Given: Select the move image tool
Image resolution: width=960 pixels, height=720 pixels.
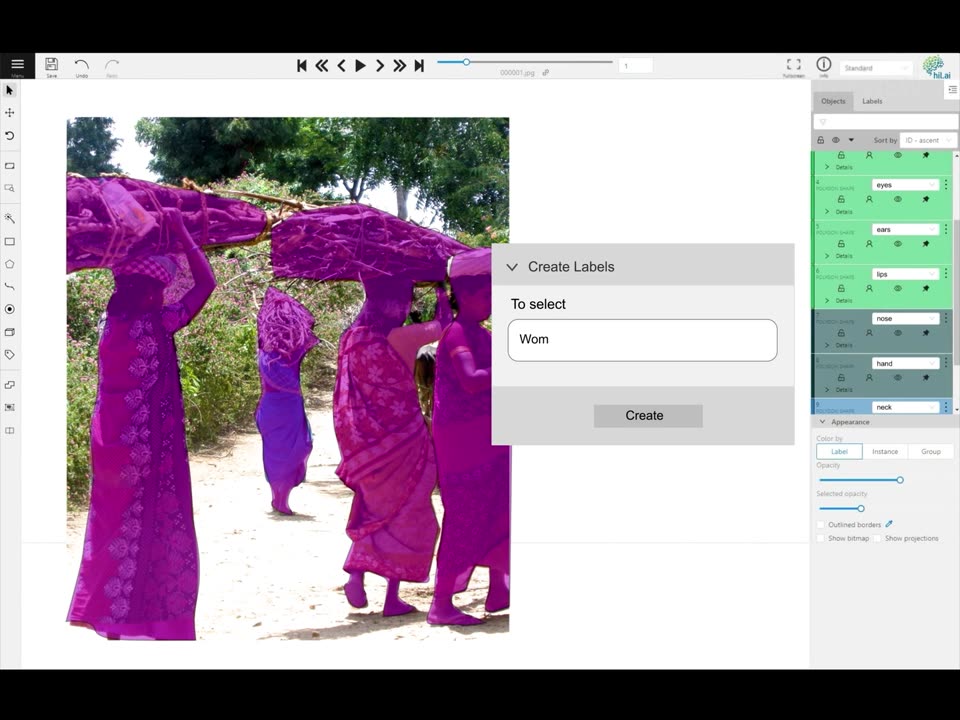Looking at the screenshot, I should (9, 113).
